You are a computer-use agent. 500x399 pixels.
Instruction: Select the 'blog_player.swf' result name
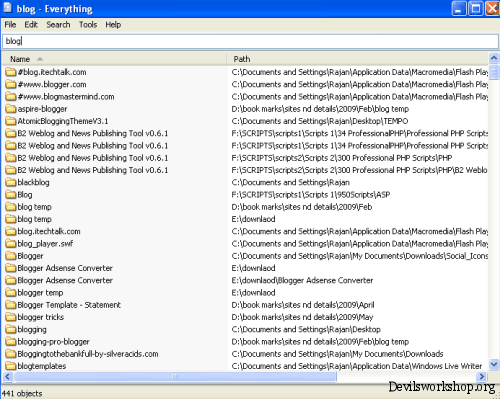(45, 244)
